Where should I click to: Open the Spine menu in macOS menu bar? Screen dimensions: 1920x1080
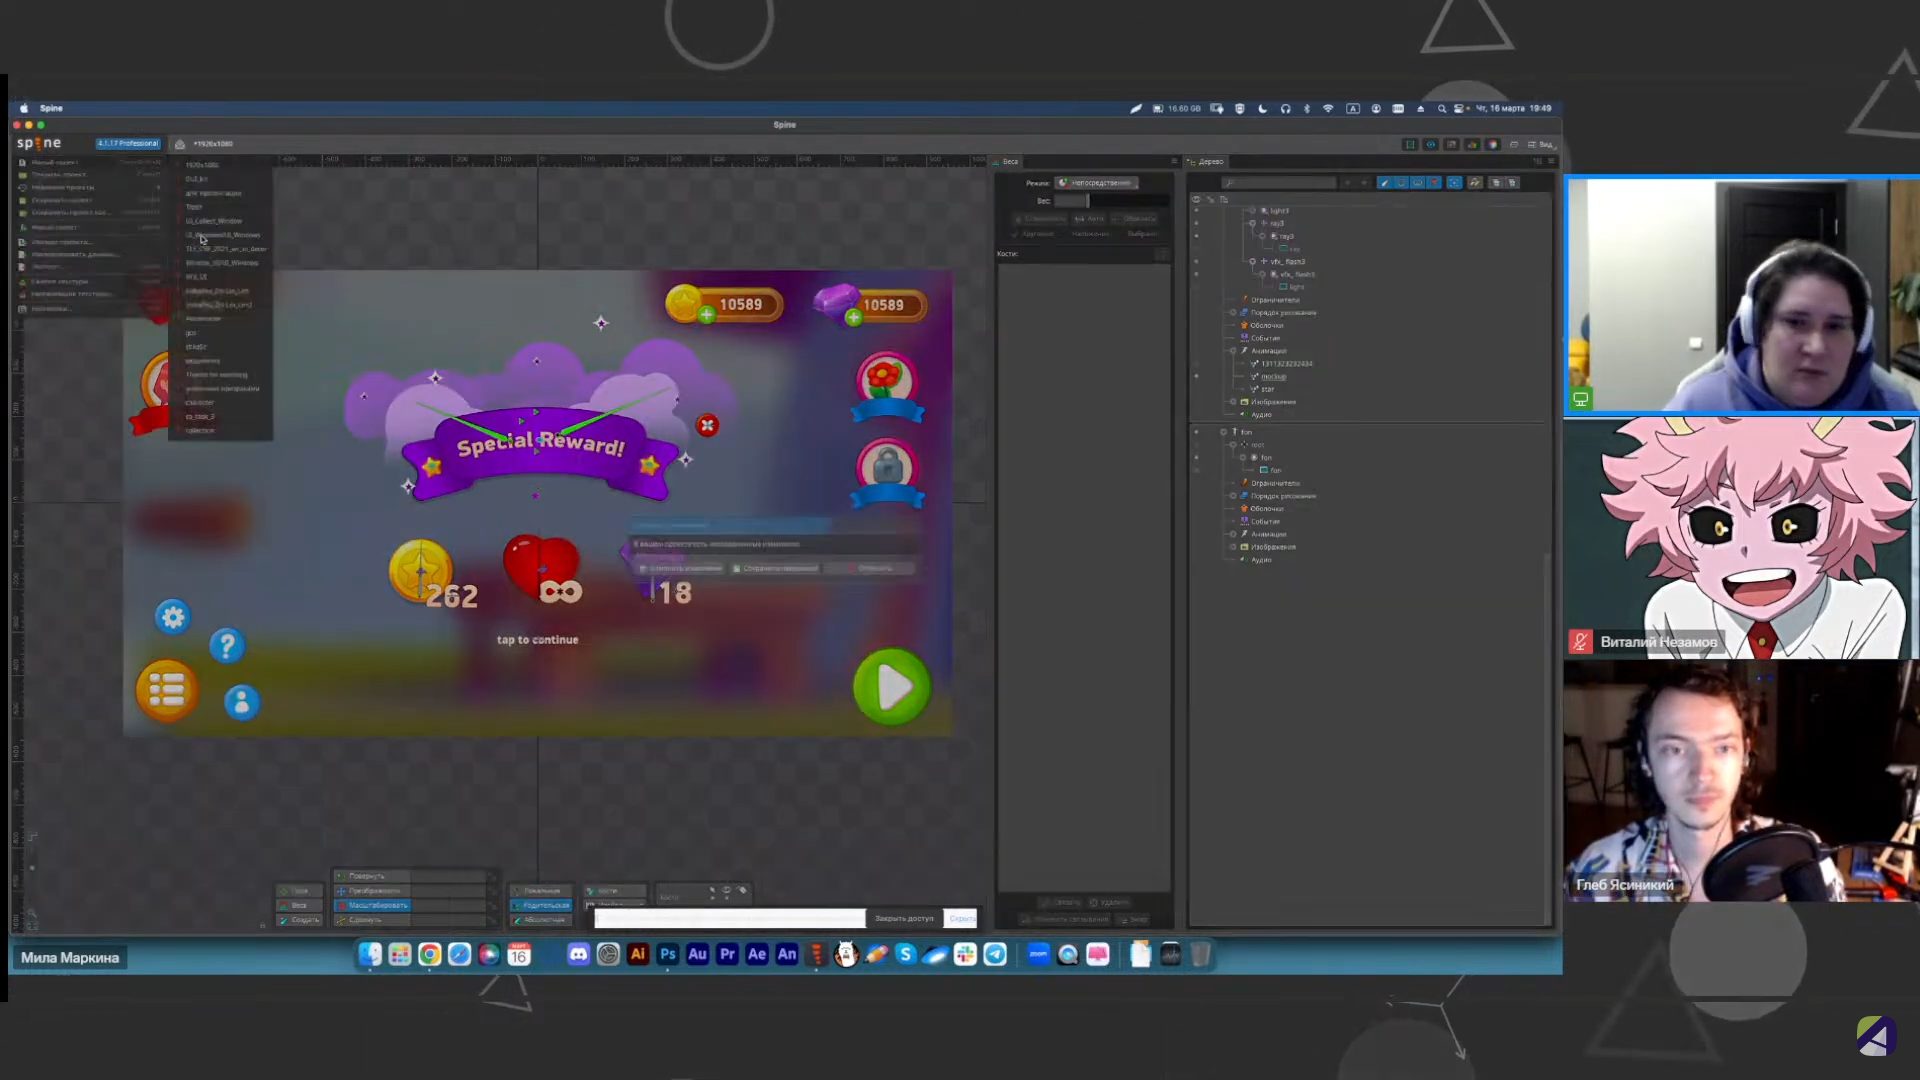(51, 108)
